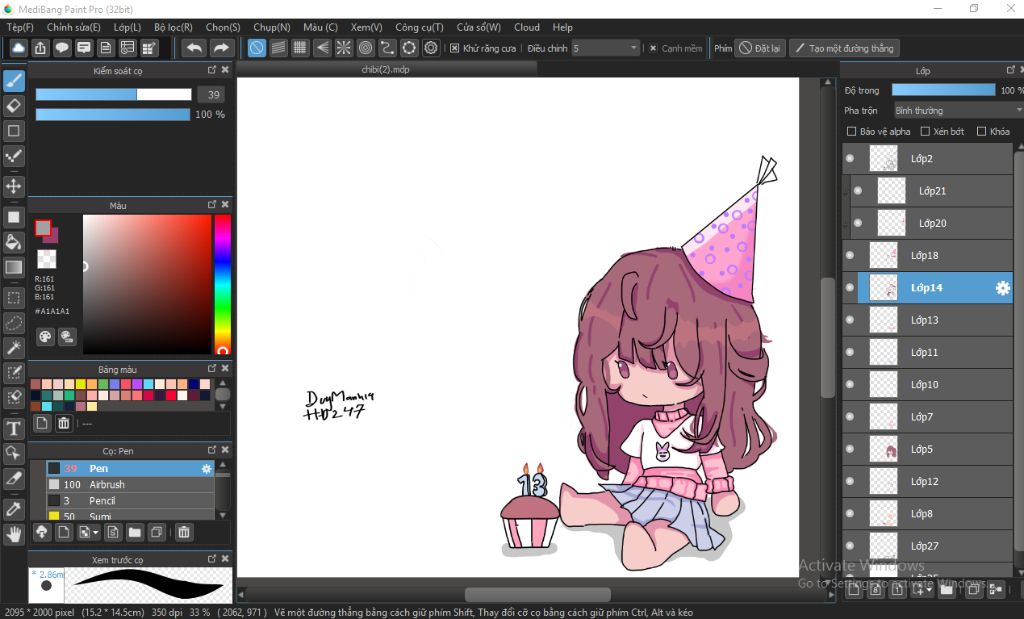The width and height of the screenshot is (1024, 619).
Task: Select the Magic Wand tool
Action: coord(14,347)
